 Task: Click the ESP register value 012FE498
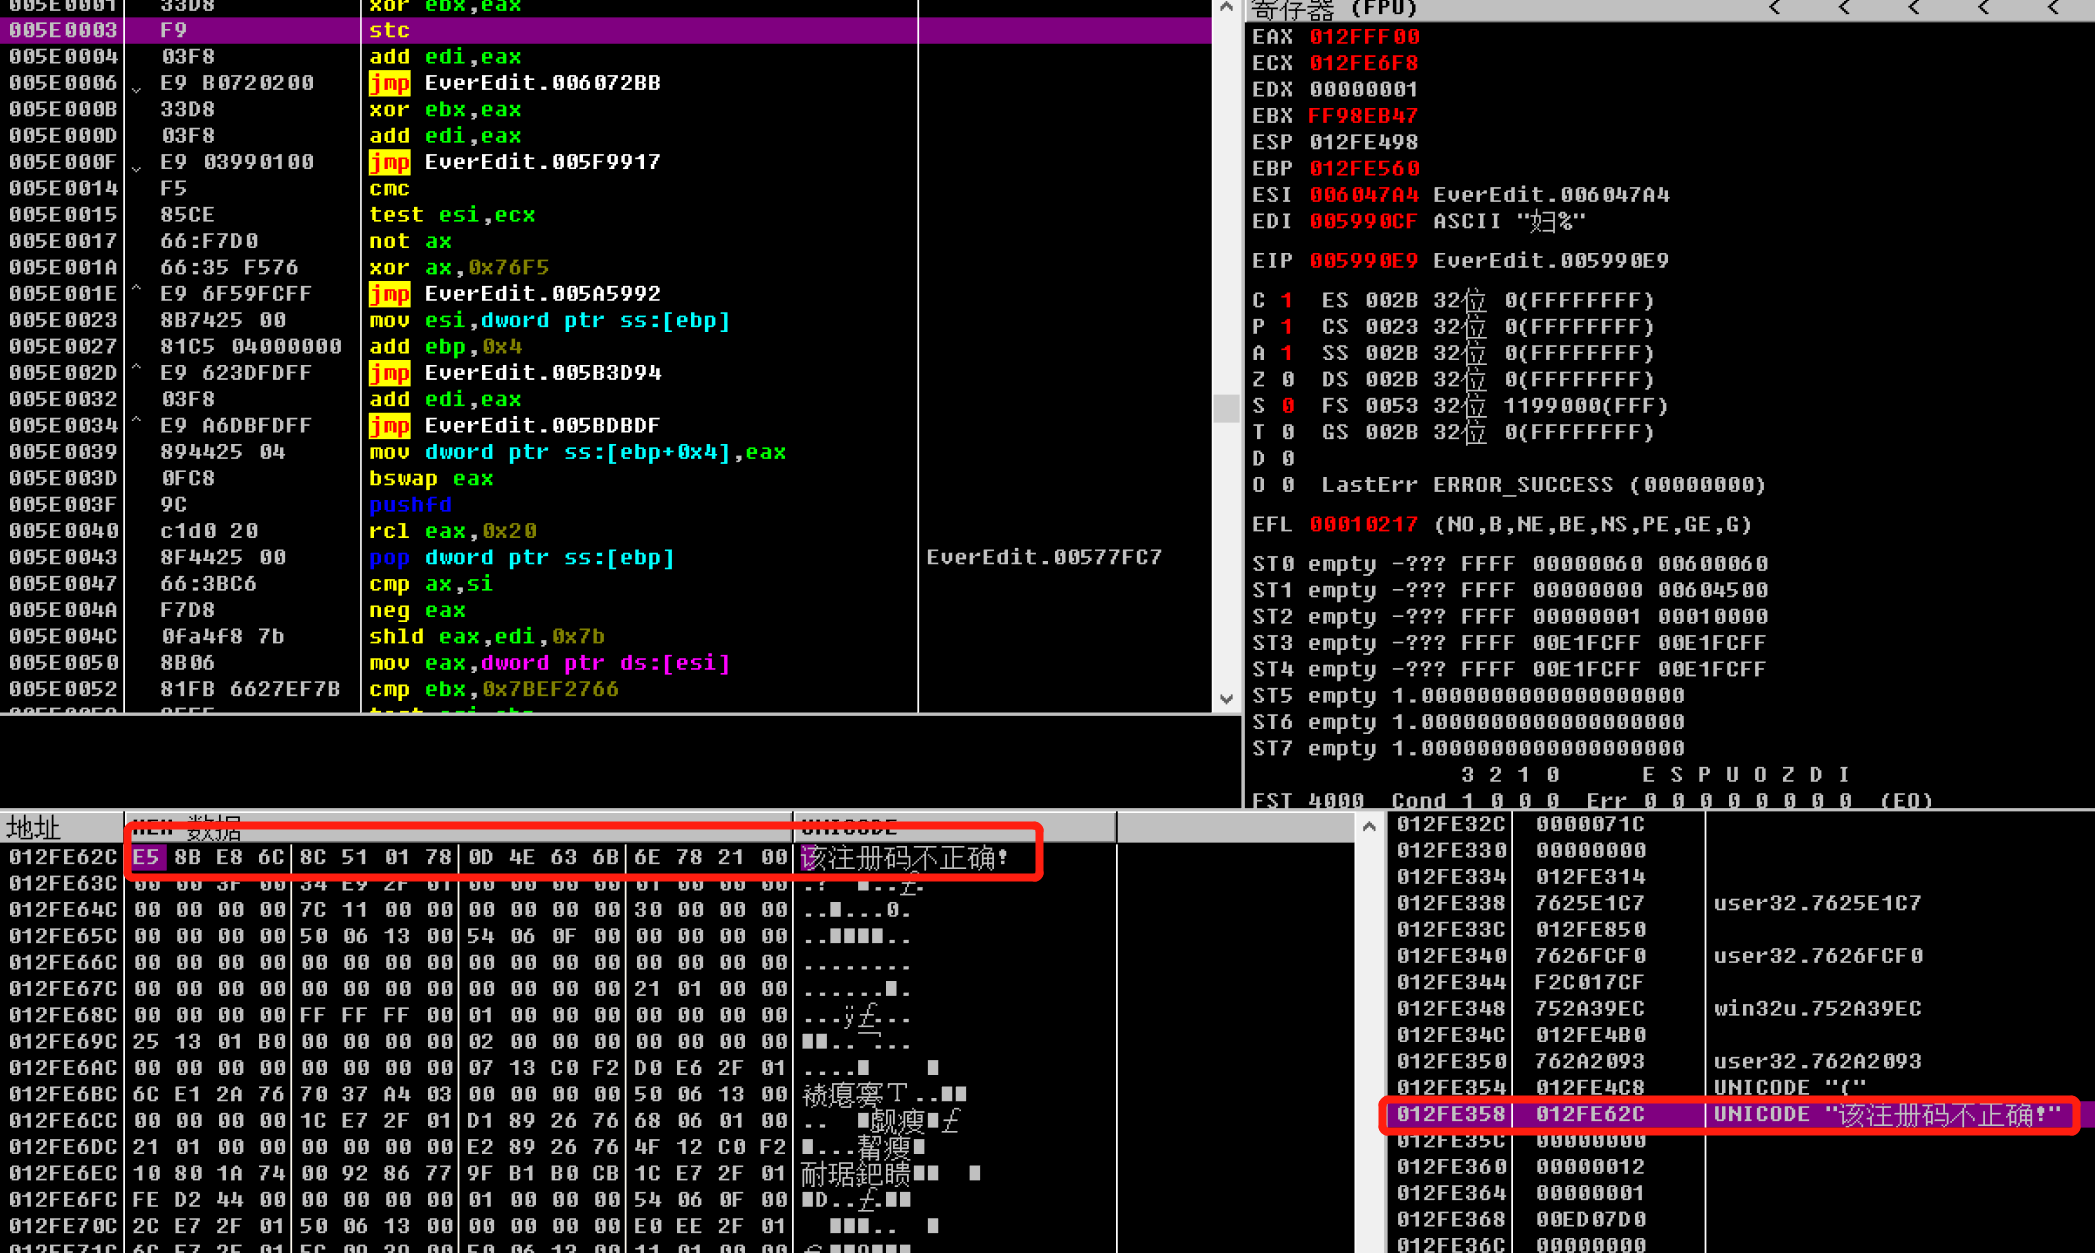[1365, 143]
